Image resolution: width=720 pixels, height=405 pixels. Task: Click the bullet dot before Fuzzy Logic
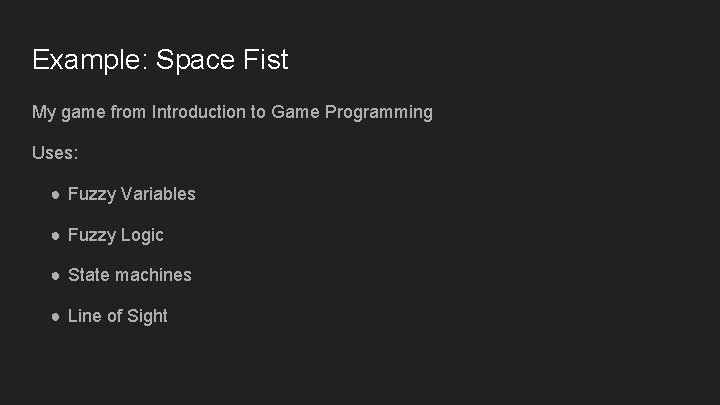(56, 235)
